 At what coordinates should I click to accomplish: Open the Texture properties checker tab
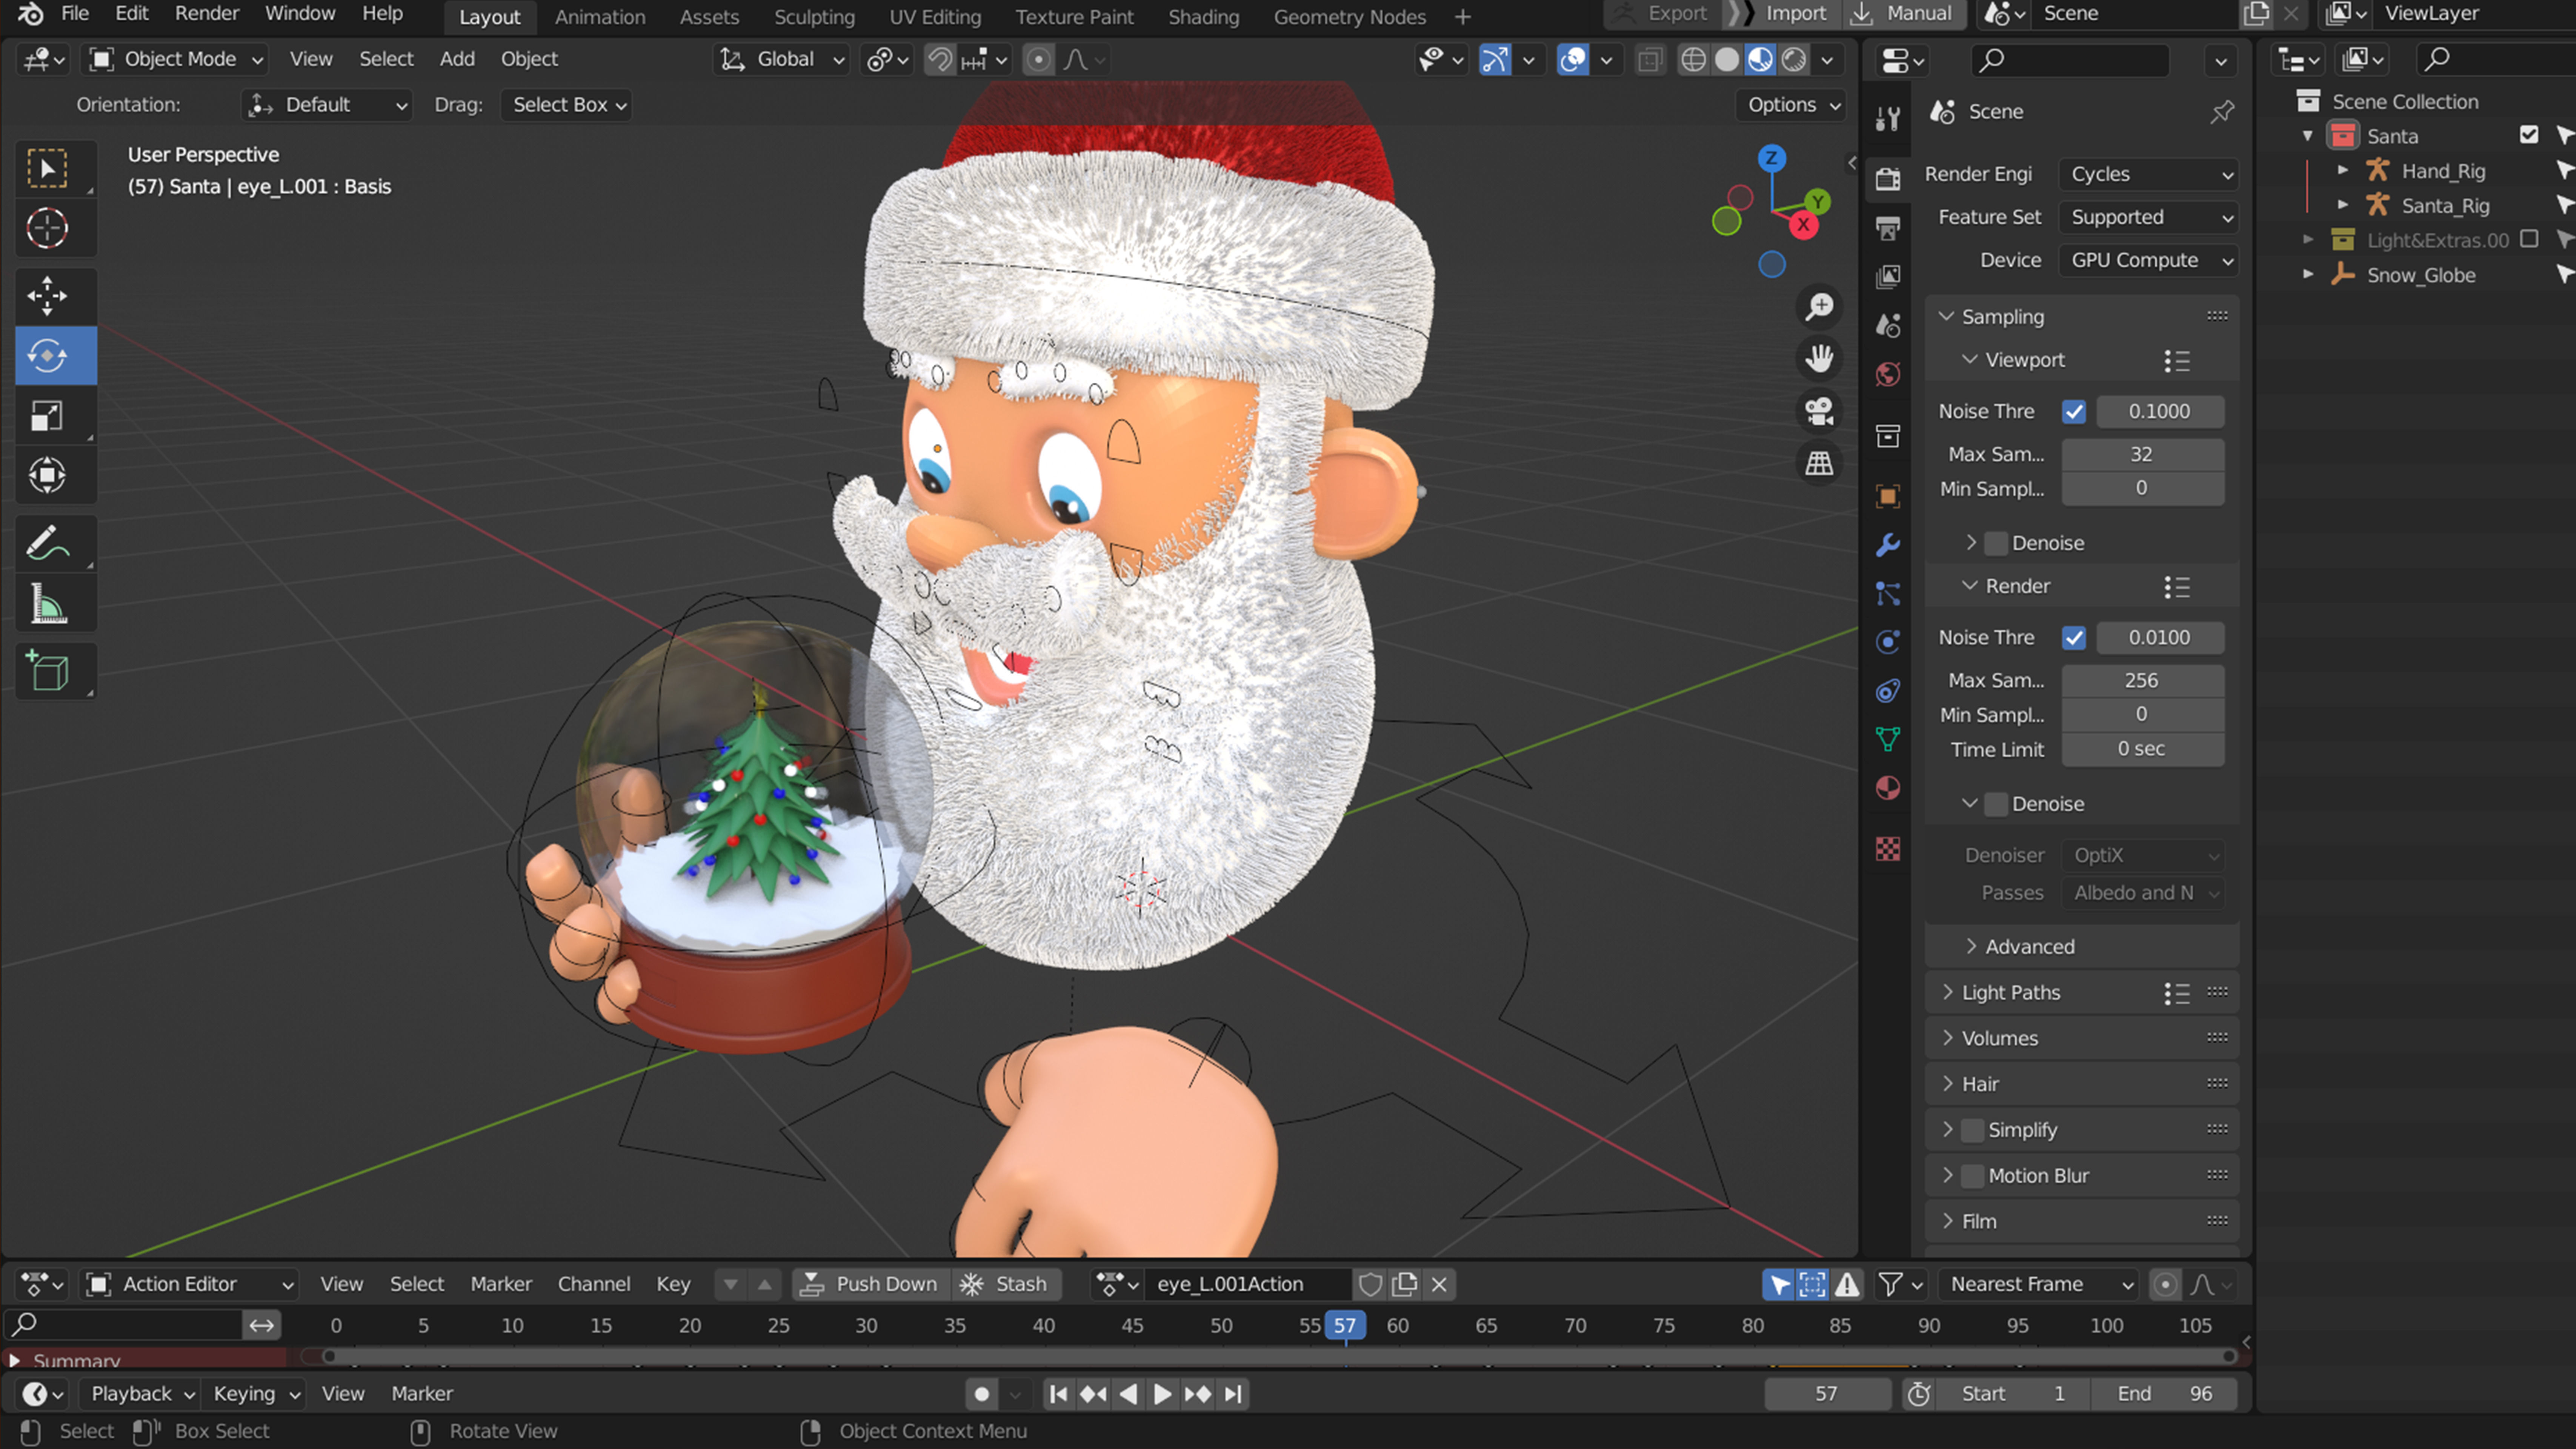(1888, 849)
